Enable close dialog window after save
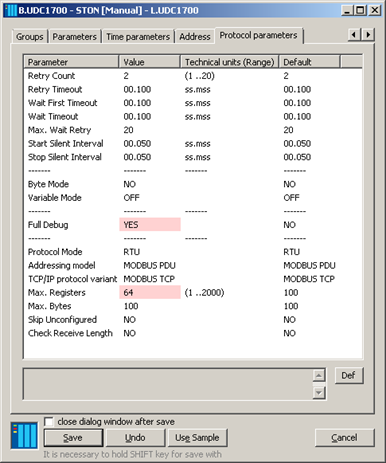Viewport: 386px width, 463px height. [x=49, y=422]
